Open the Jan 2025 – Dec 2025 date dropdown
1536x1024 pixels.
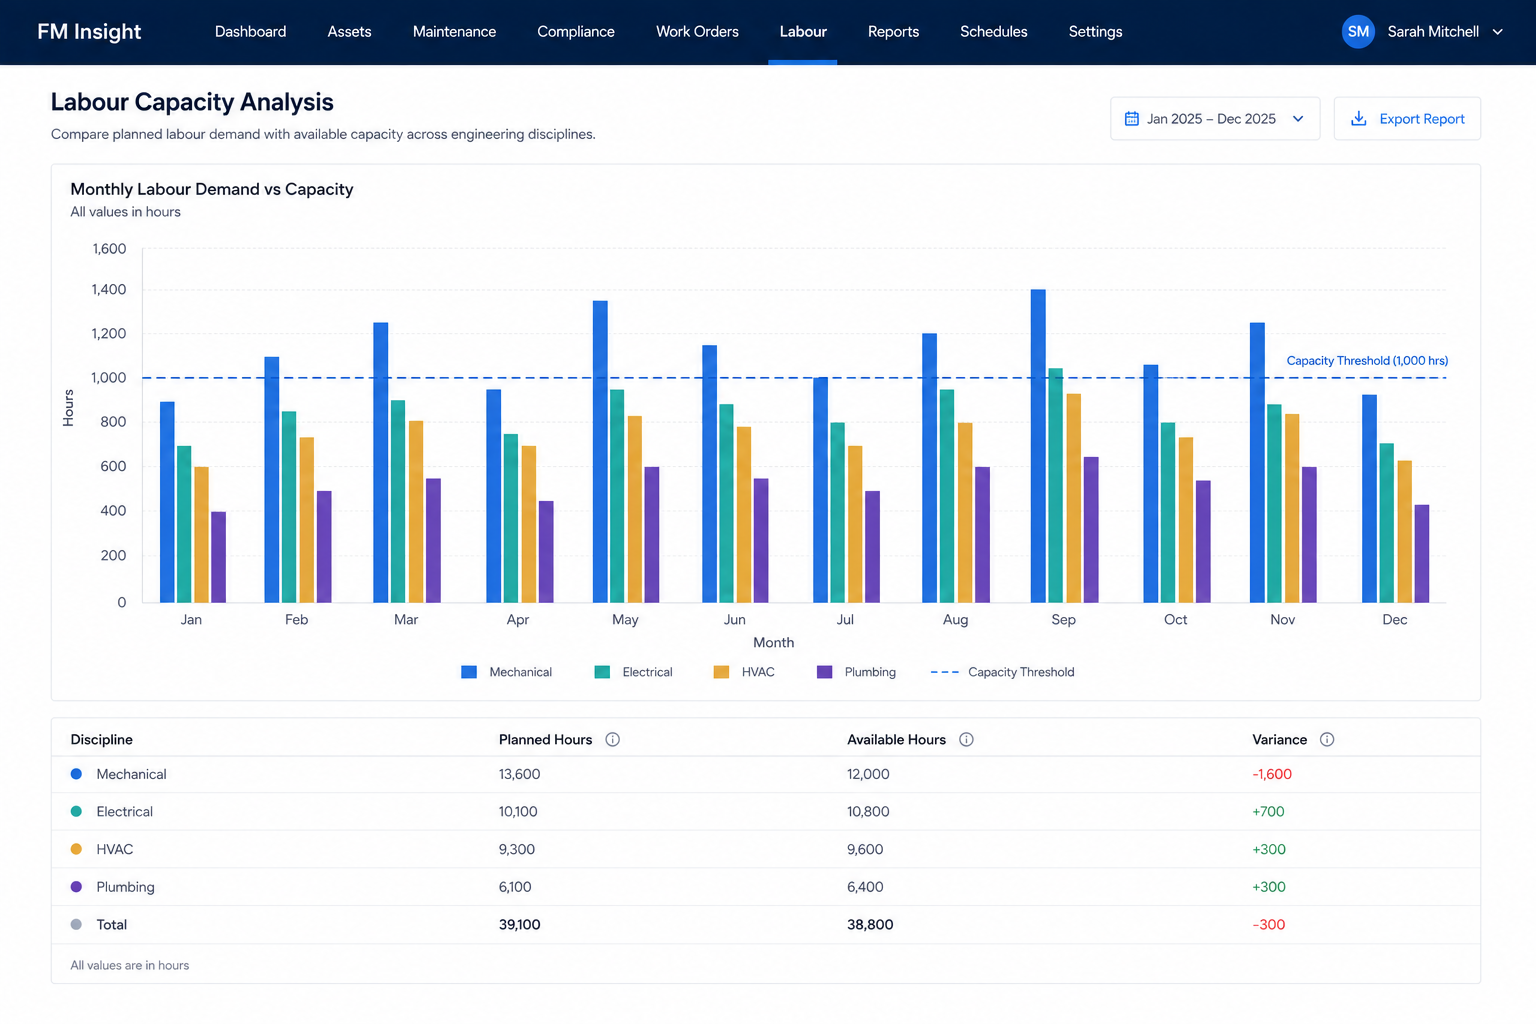1215,119
